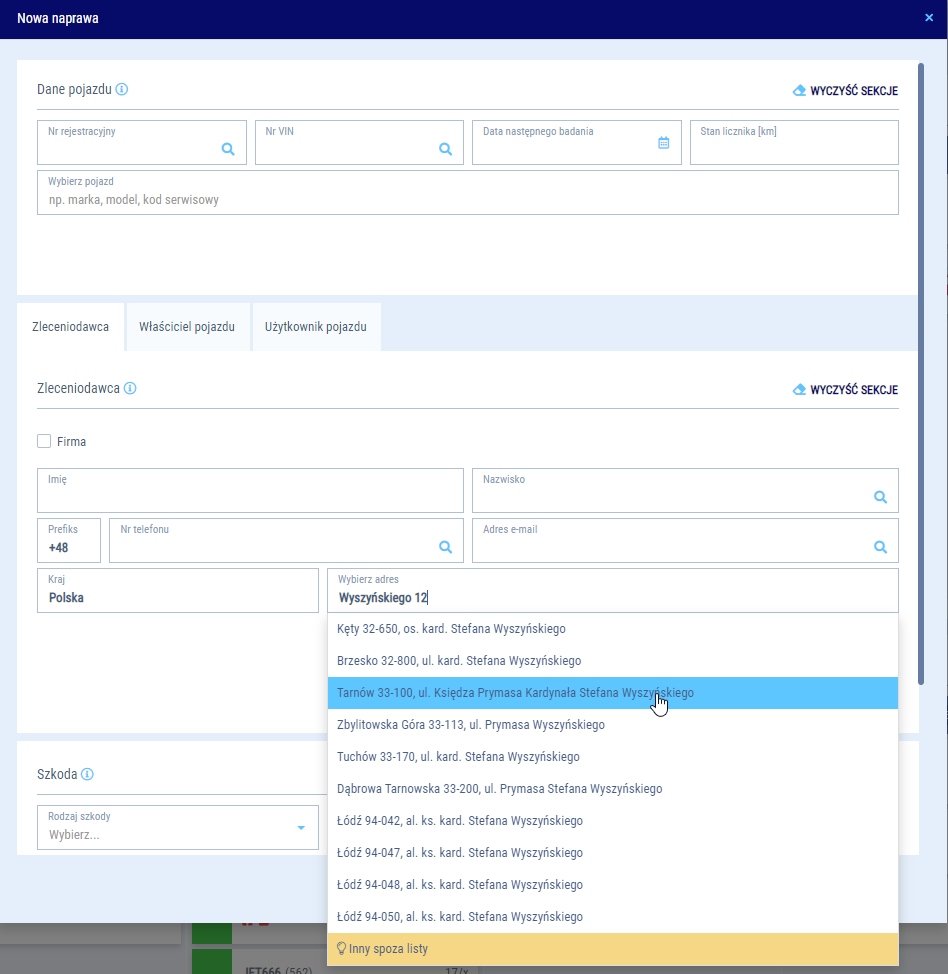The height and width of the screenshot is (974, 948).
Task: Click search icon in Nr rejestracyjny field
Action: click(228, 149)
